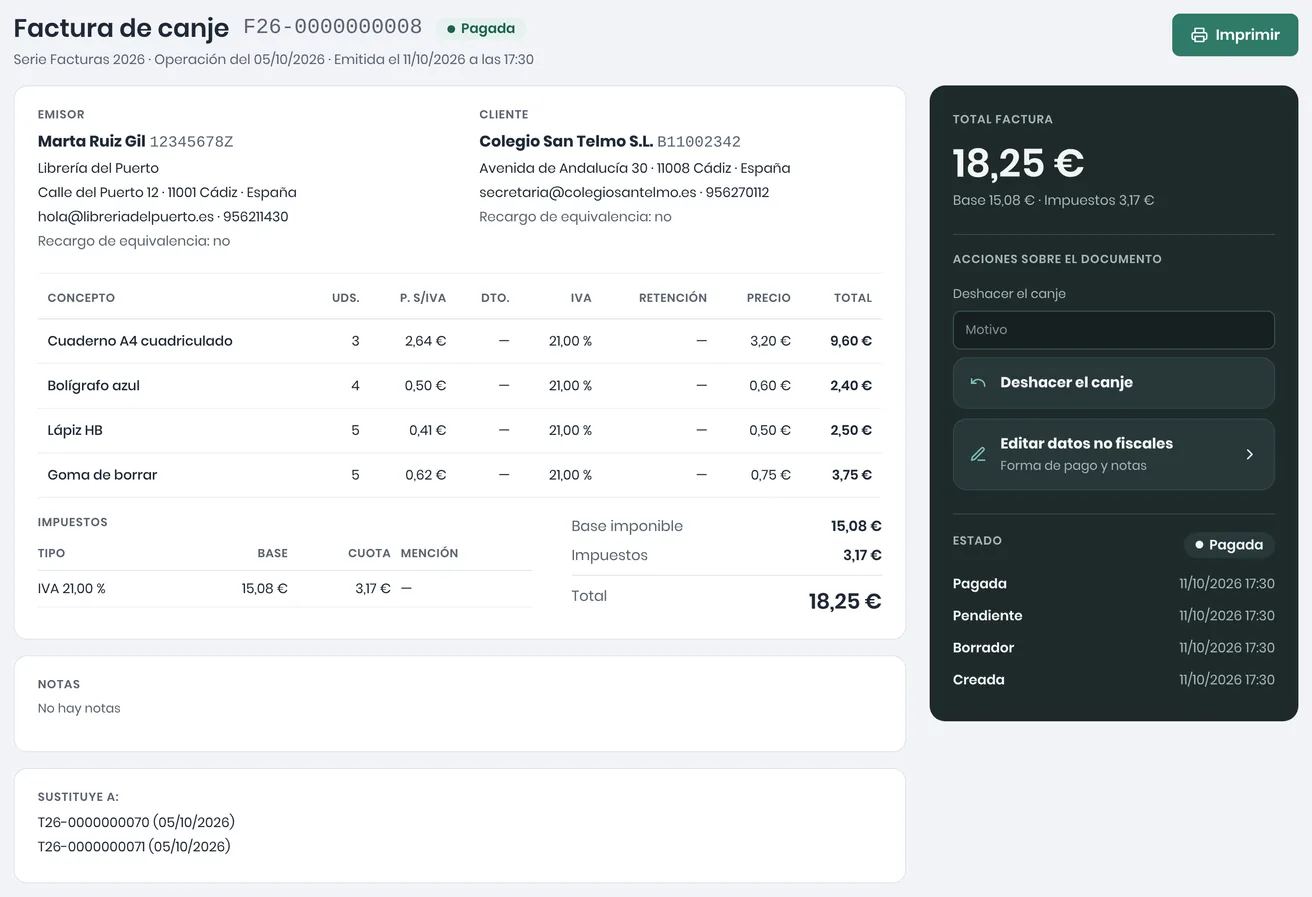Click the 9,60 € total for Cuaderno
The height and width of the screenshot is (897, 1312).
(851, 341)
